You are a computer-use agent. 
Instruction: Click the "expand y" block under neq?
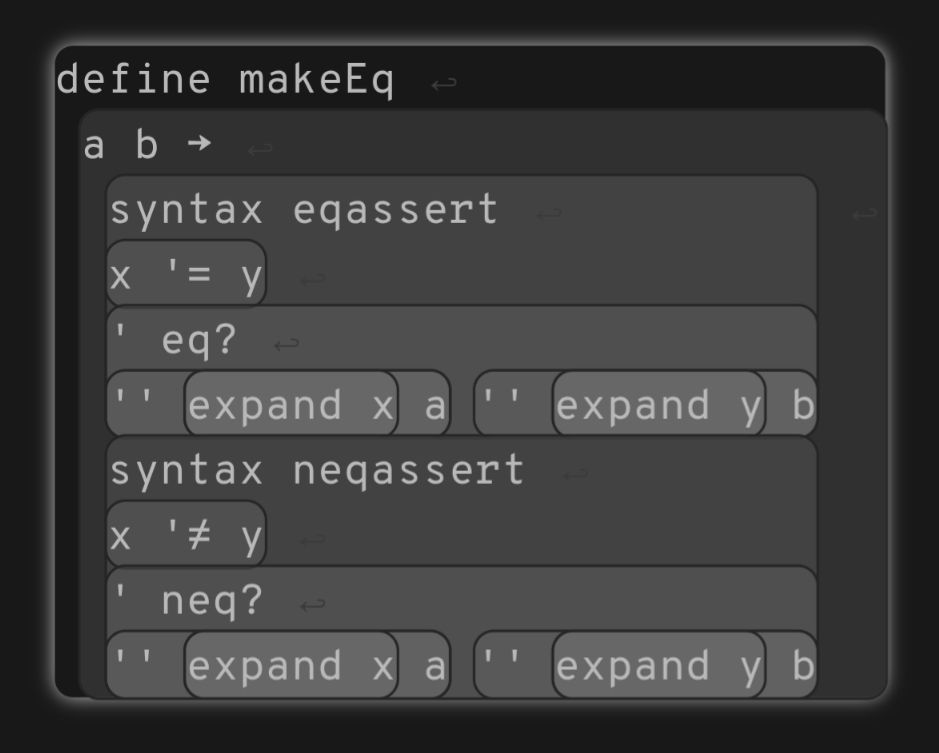658,666
